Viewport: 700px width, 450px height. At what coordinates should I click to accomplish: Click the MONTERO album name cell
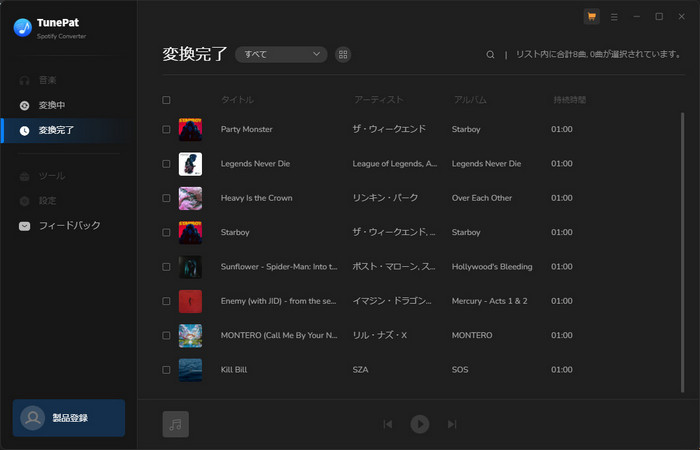point(472,336)
